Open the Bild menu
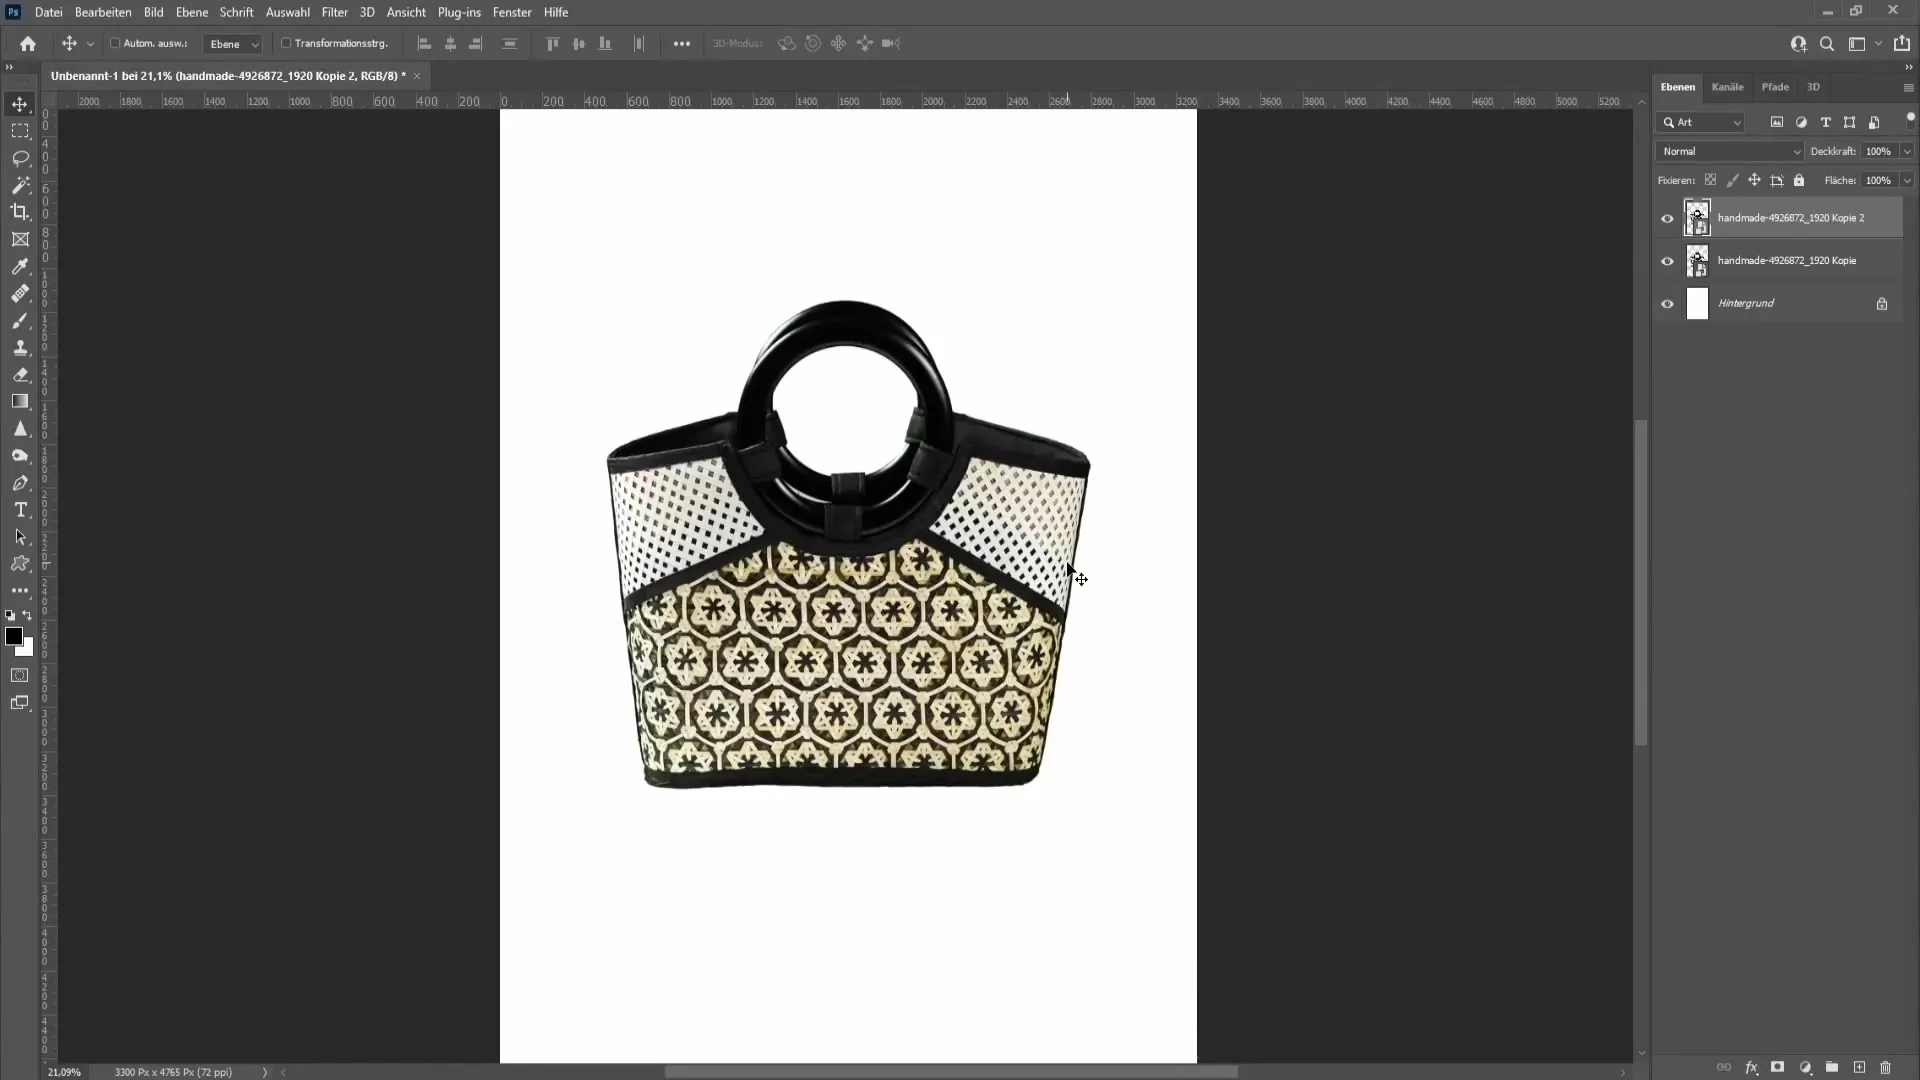The height and width of the screenshot is (1080, 1920). click(153, 12)
